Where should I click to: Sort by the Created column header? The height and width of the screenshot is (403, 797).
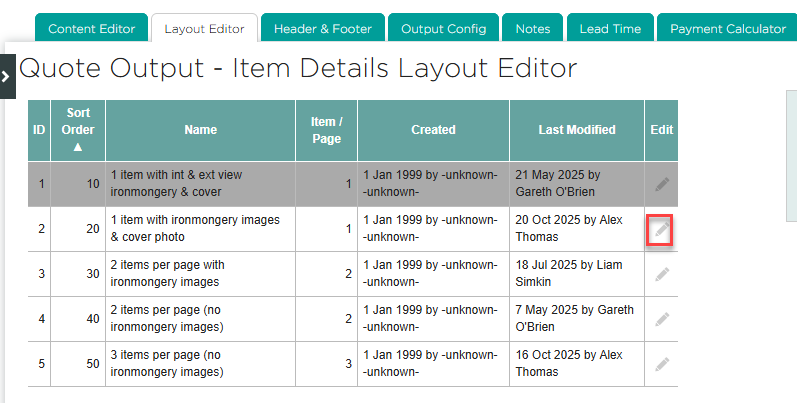click(433, 130)
